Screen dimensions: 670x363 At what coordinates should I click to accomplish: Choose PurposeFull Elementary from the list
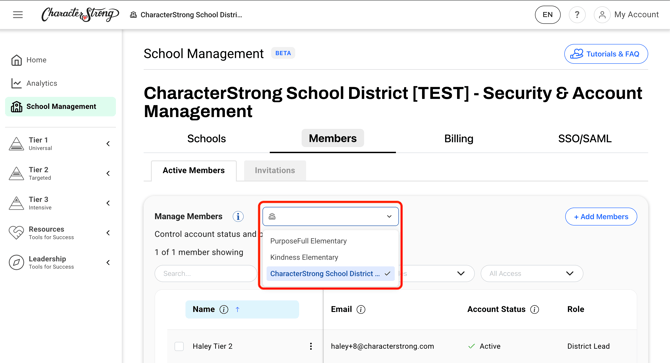tap(309, 241)
